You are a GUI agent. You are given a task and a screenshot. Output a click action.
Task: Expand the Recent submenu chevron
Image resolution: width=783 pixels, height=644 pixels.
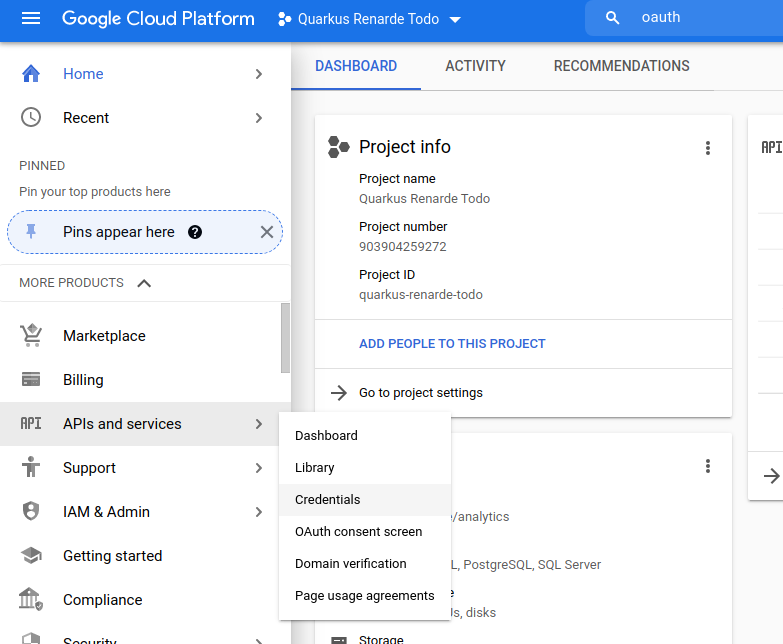[259, 118]
